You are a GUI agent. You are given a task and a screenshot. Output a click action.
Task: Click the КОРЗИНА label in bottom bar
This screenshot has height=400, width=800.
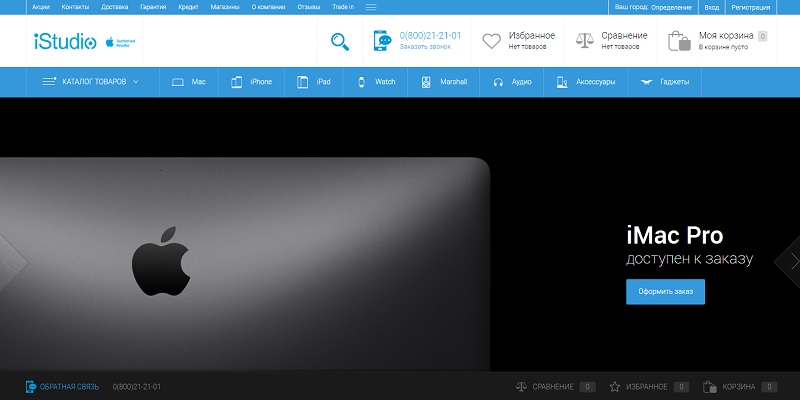[739, 387]
